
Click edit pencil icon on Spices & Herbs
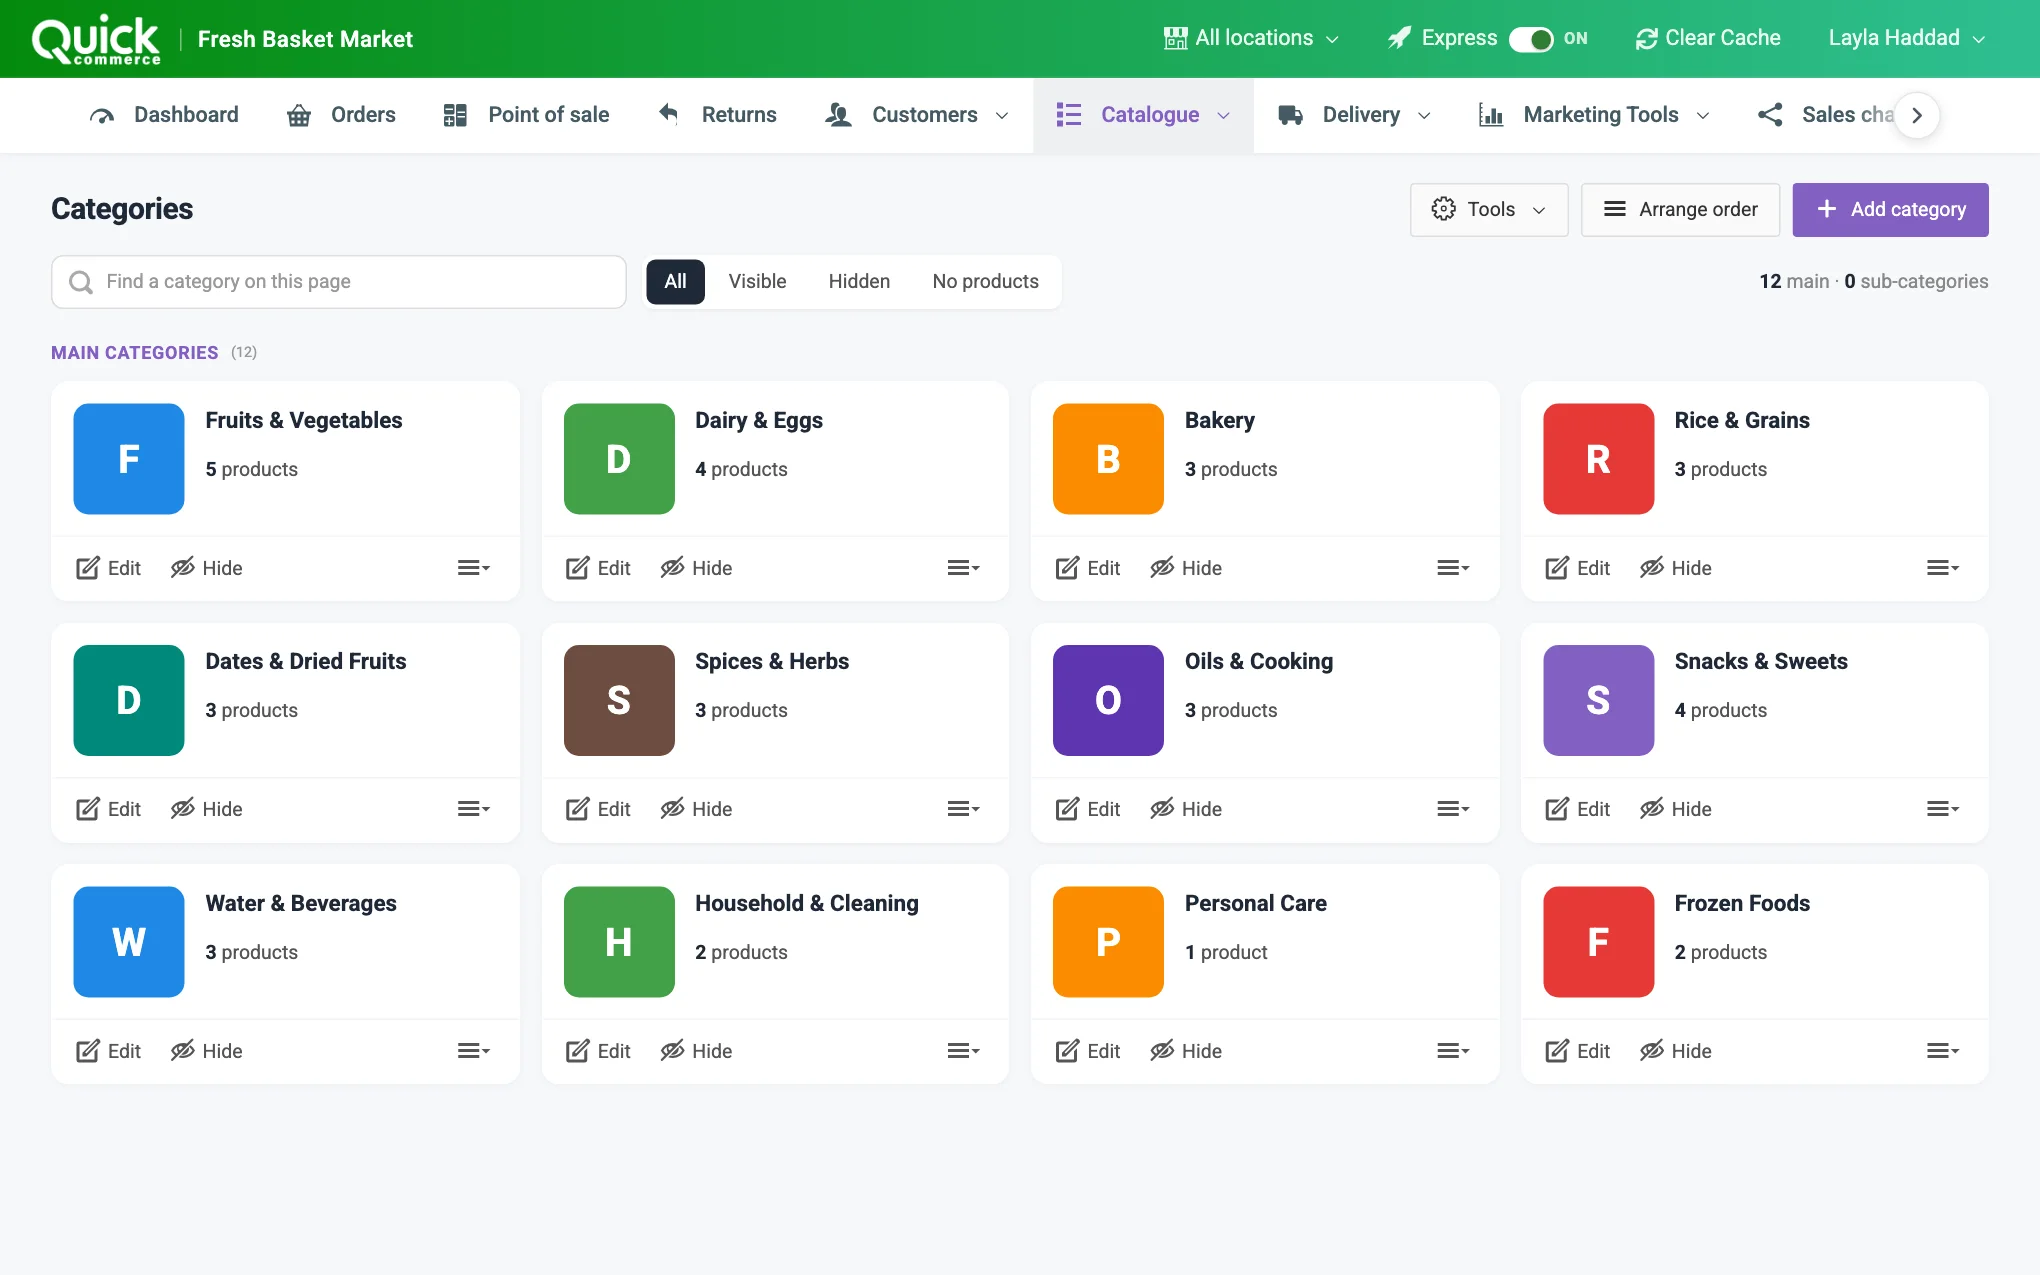pyautogui.click(x=577, y=809)
